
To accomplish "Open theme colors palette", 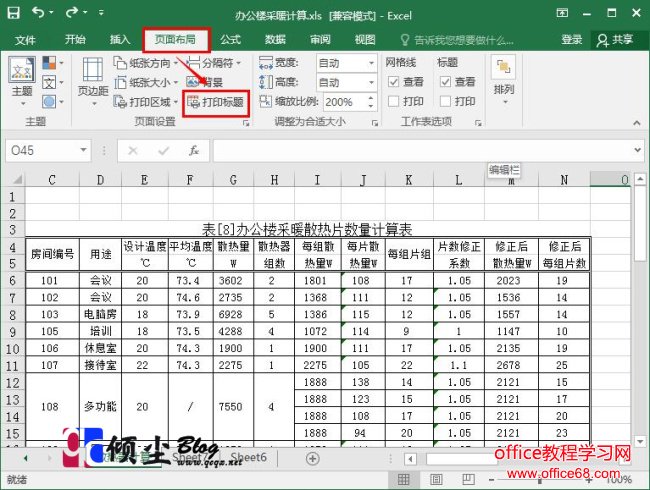I will [53, 63].
